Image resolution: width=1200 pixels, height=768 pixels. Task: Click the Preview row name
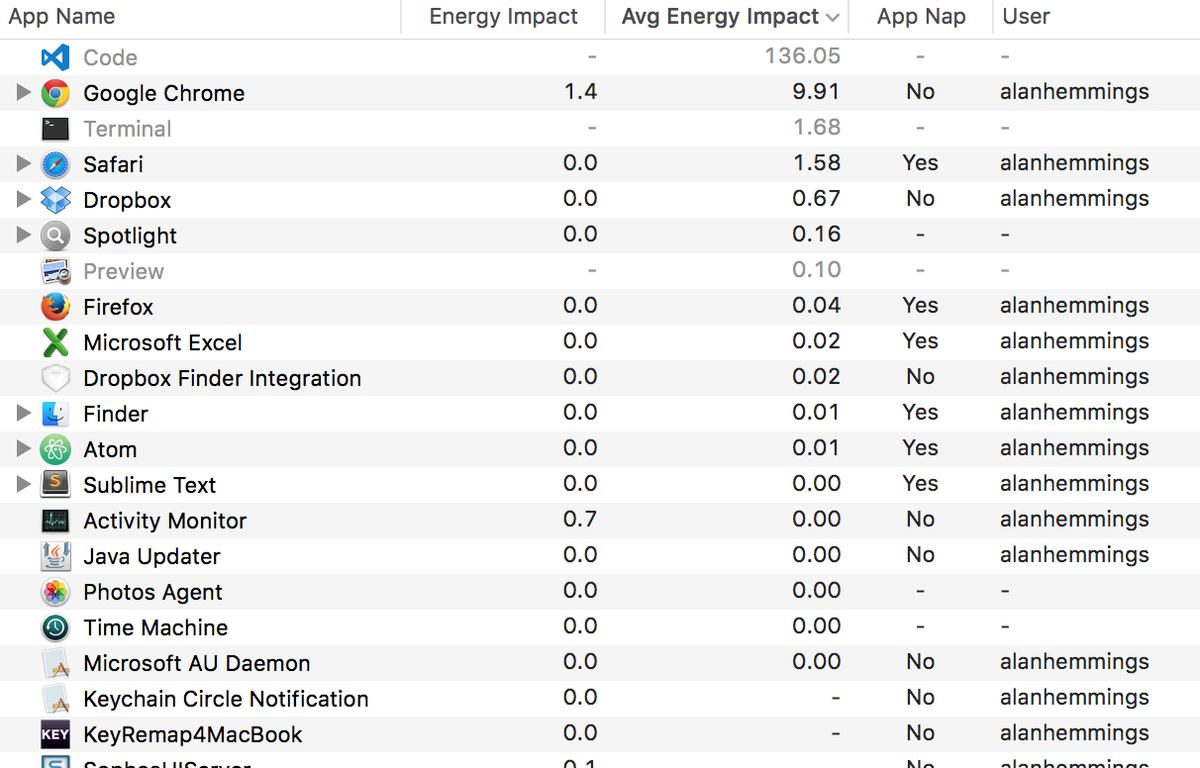pyautogui.click(x=123, y=271)
